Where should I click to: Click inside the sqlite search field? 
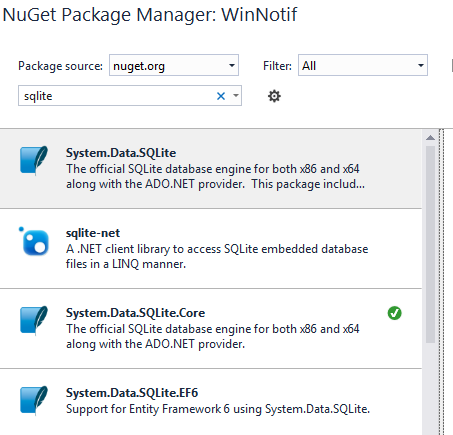pos(117,96)
